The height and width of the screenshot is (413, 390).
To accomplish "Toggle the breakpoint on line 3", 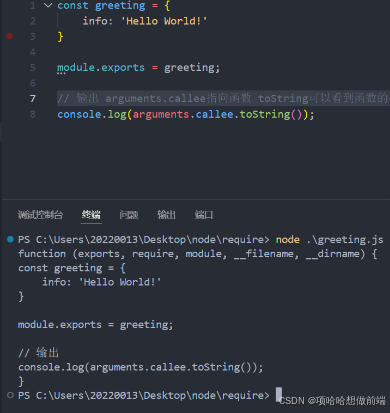I will click(x=10, y=36).
